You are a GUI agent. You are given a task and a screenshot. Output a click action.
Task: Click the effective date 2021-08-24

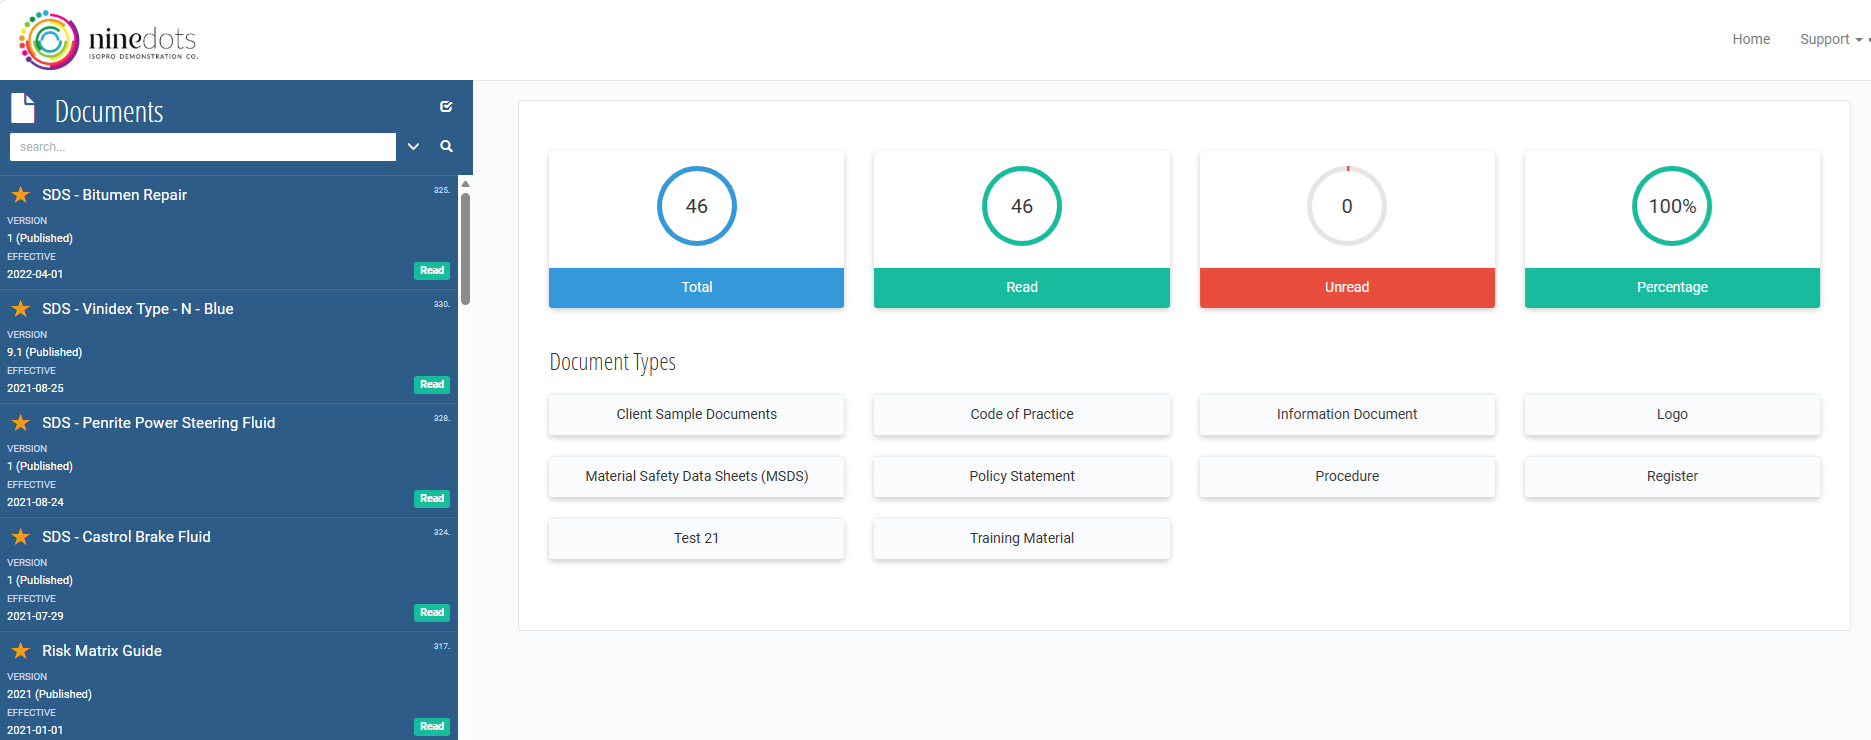coord(35,502)
